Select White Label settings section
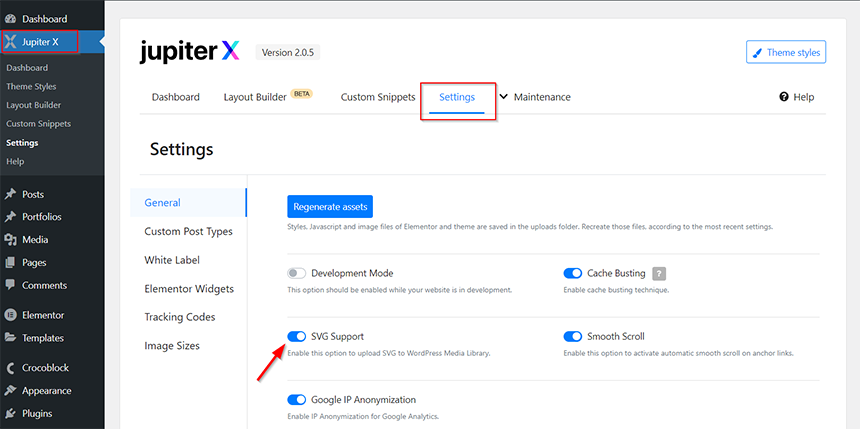860x429 pixels. [x=172, y=260]
